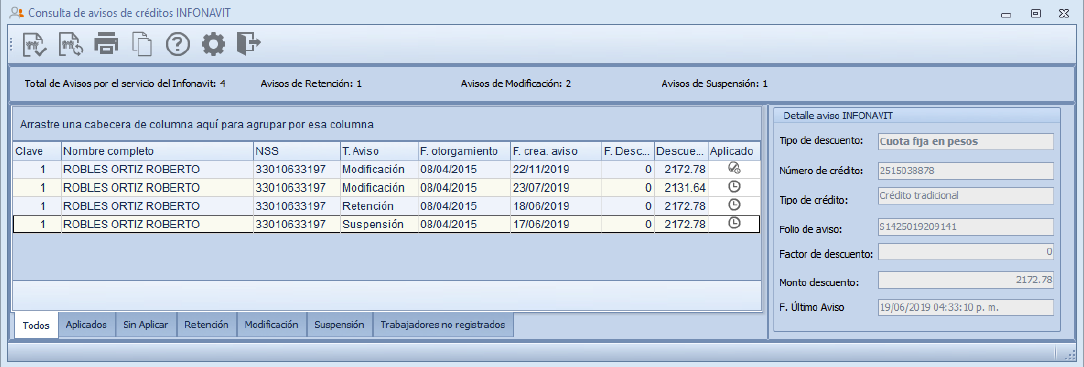Image resolution: width=1084 pixels, height=367 pixels.
Task: Click the Monto descuento field
Action: [965, 280]
